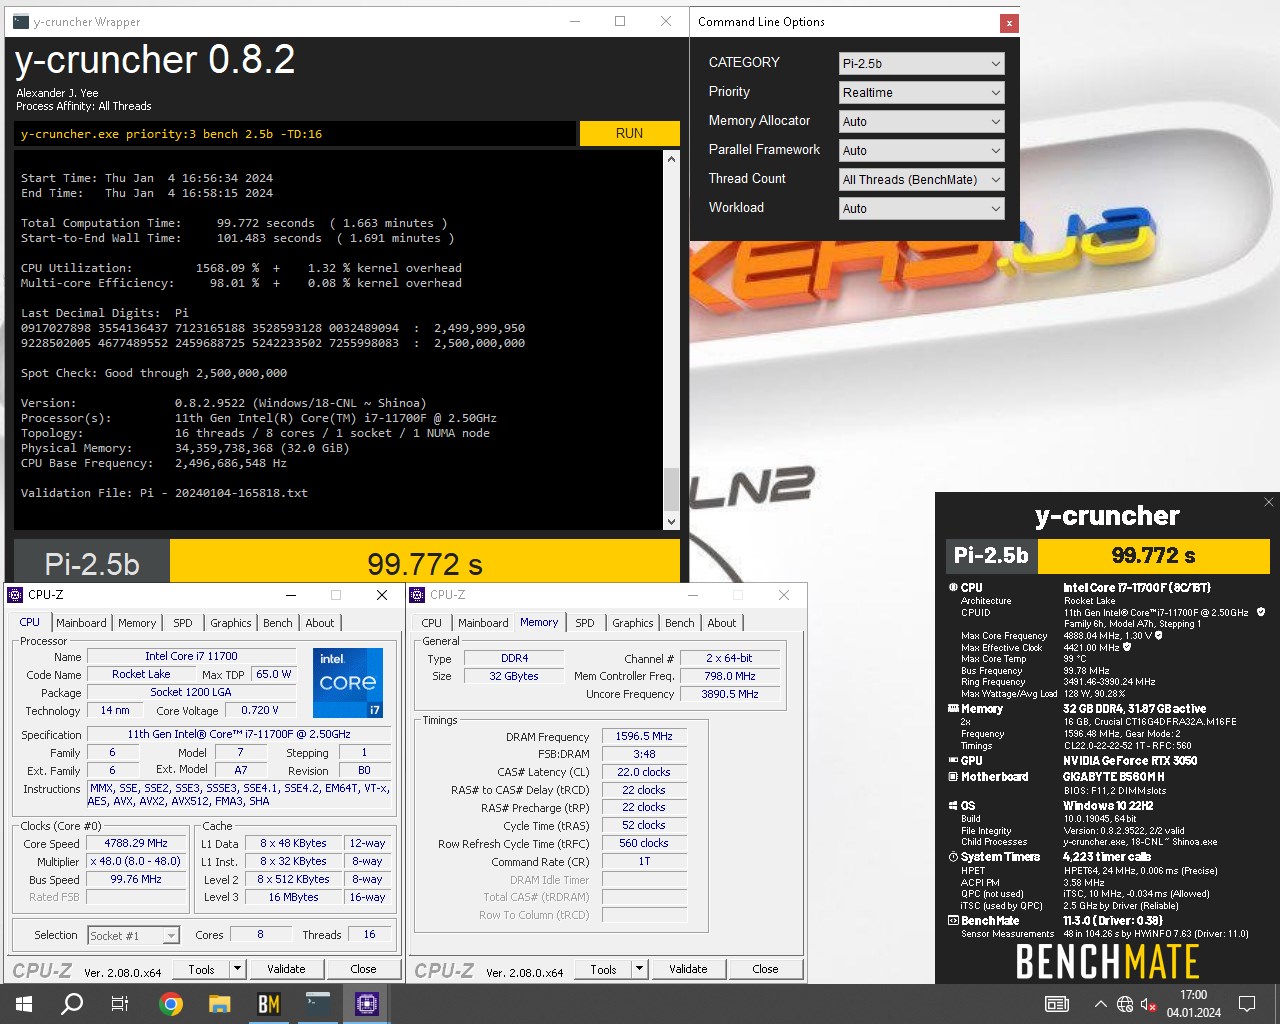Open BenchMate from the taskbar

pyautogui.click(x=268, y=1004)
